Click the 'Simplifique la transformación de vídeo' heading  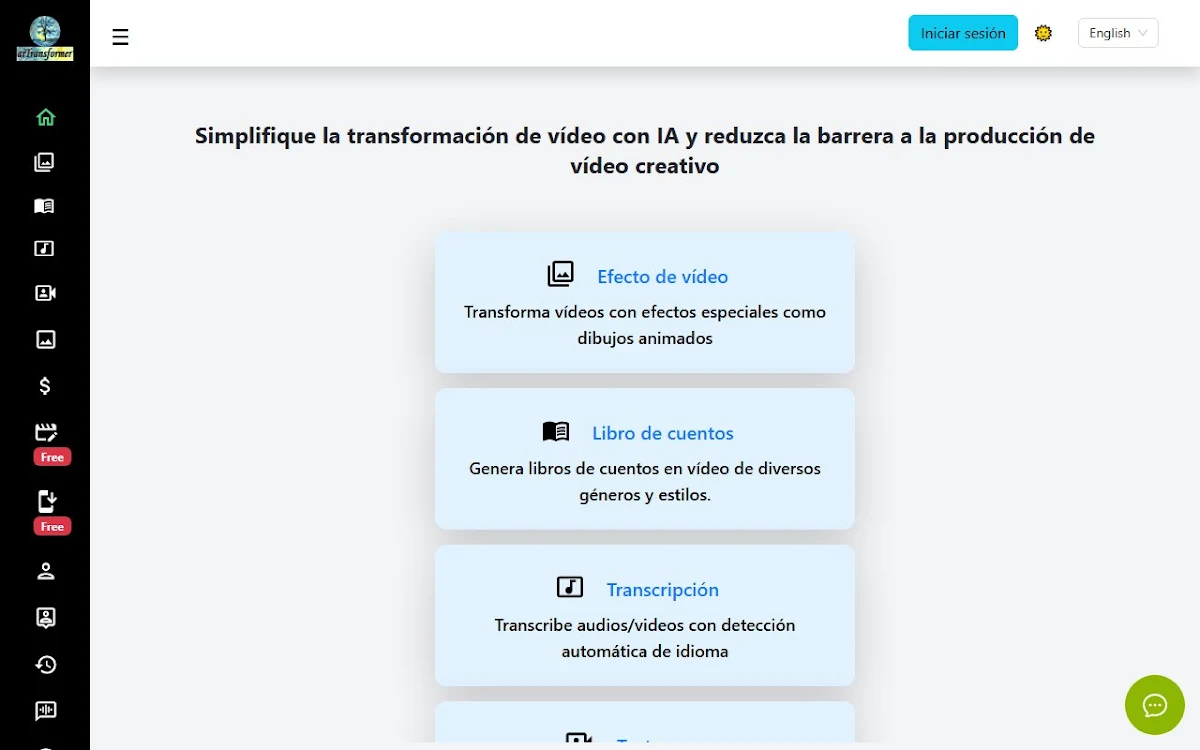645,151
